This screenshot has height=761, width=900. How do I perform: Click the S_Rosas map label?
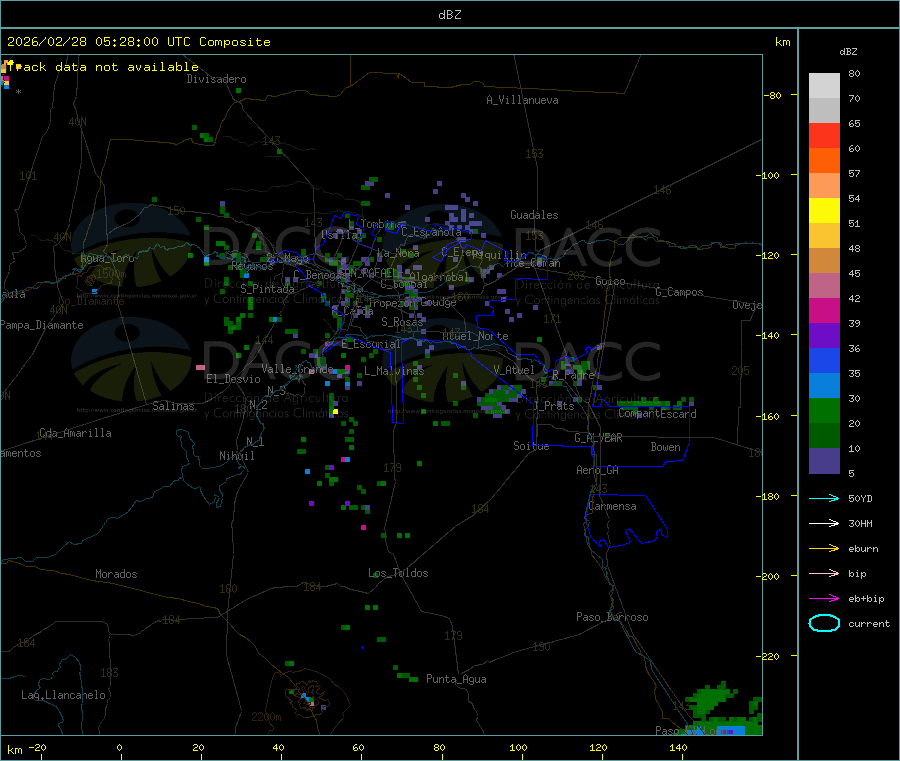tap(402, 322)
